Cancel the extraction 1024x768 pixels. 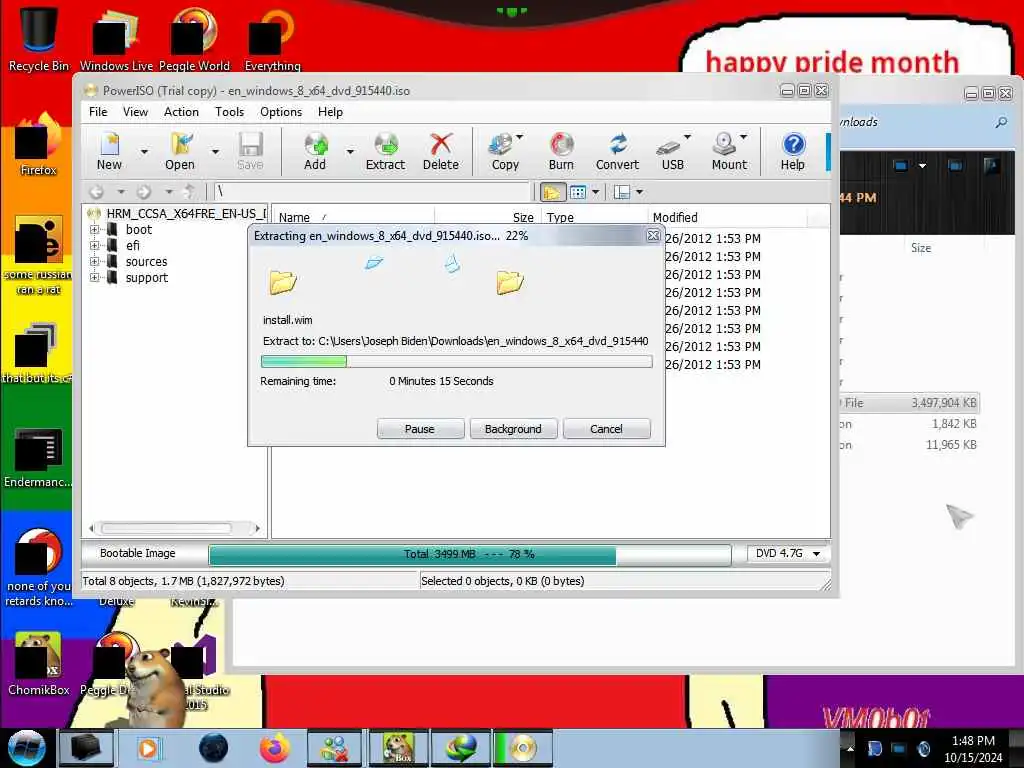(606, 429)
